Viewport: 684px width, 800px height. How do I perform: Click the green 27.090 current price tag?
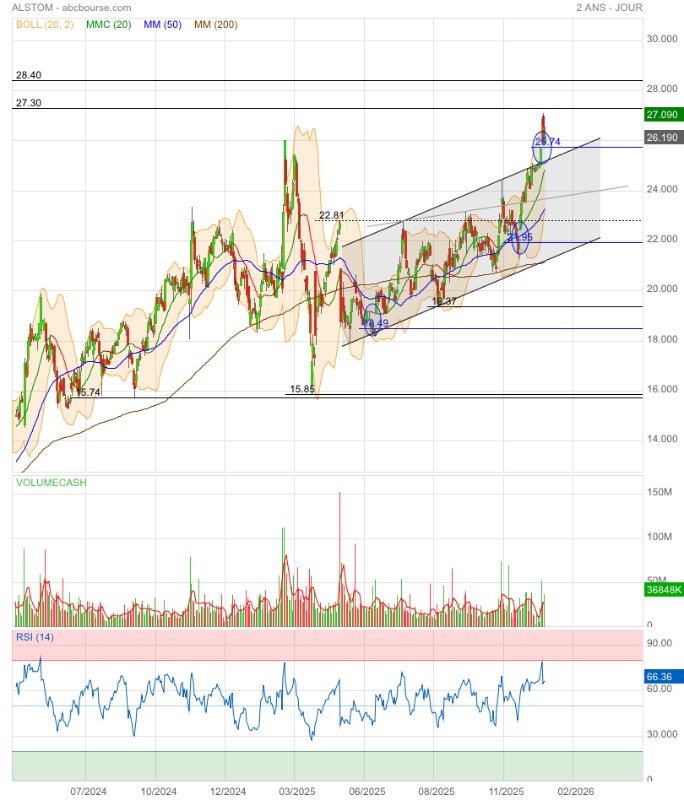662,115
